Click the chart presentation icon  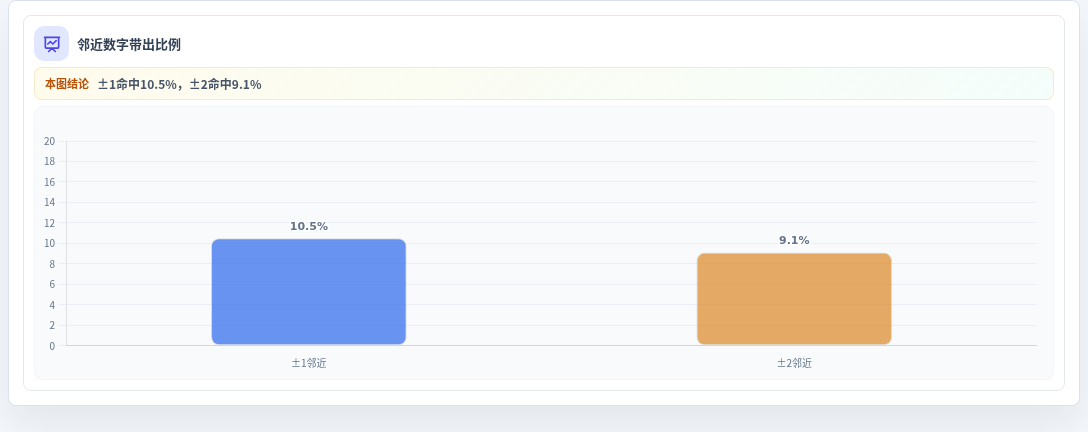coord(51,44)
